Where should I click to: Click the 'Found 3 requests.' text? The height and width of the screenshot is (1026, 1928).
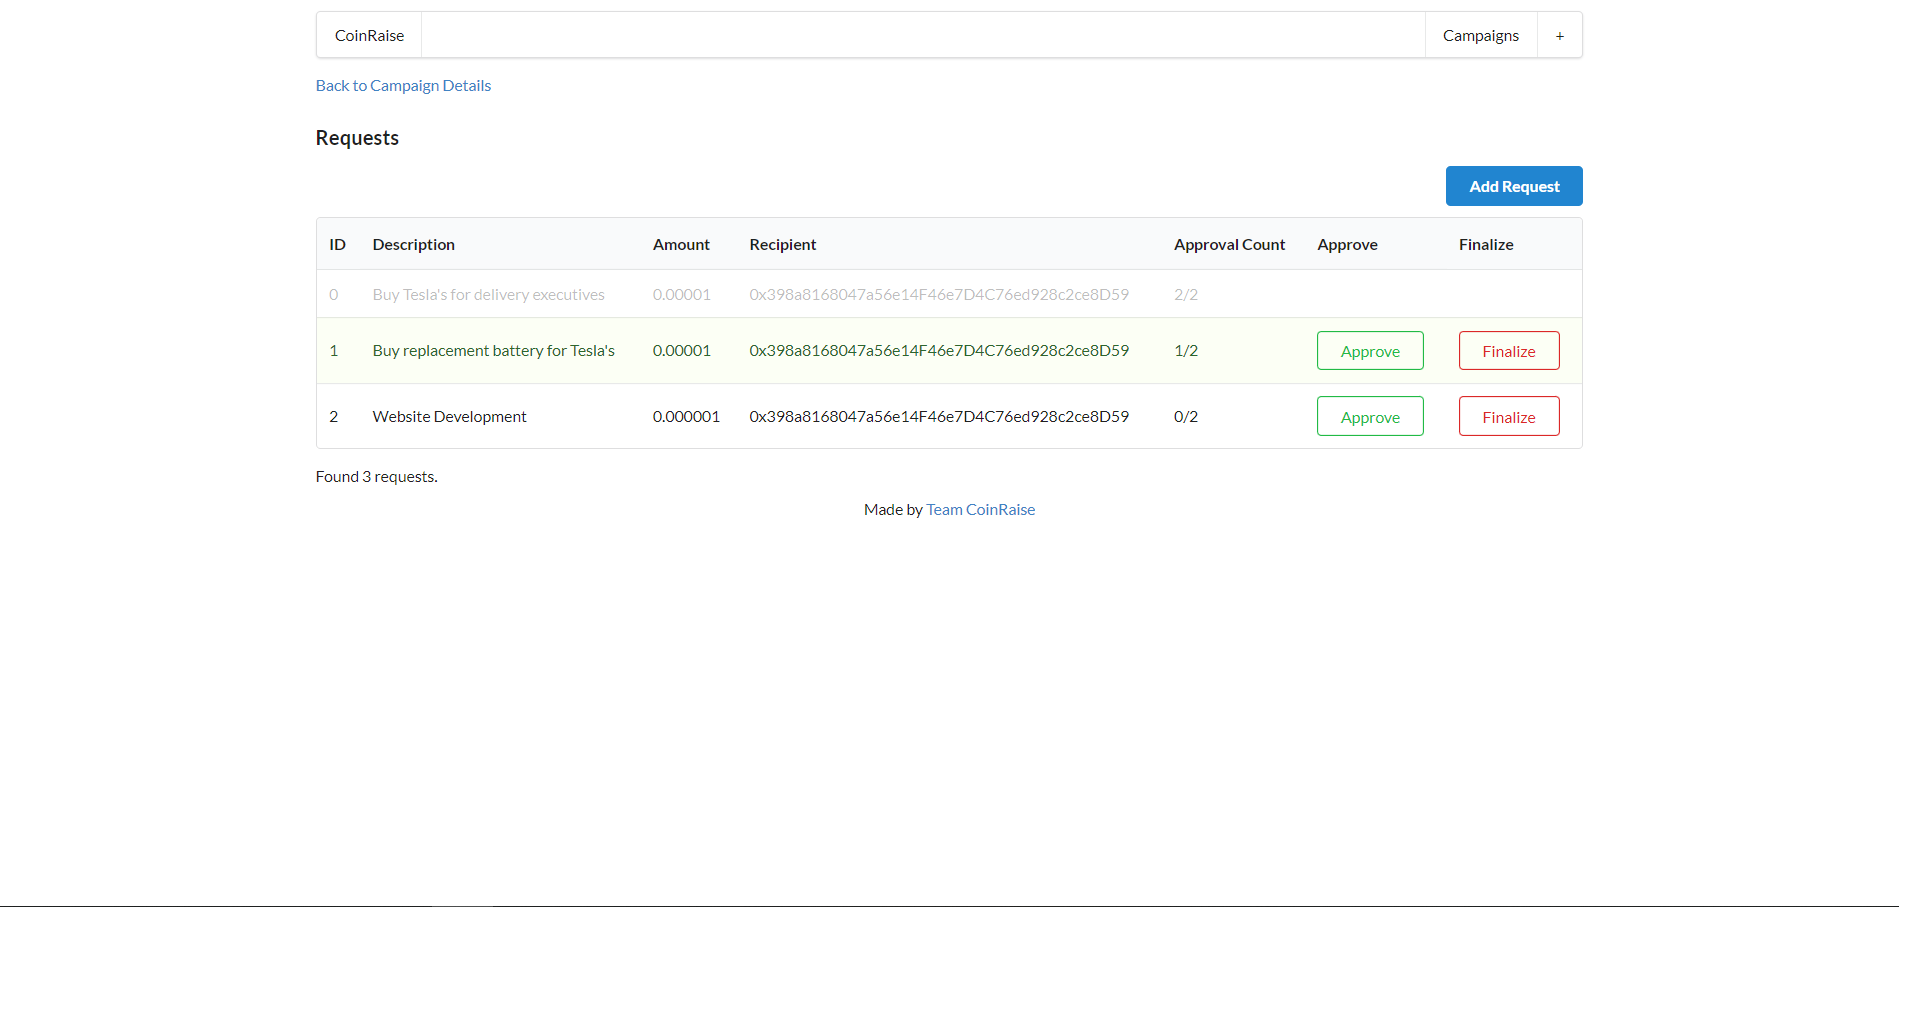376,476
